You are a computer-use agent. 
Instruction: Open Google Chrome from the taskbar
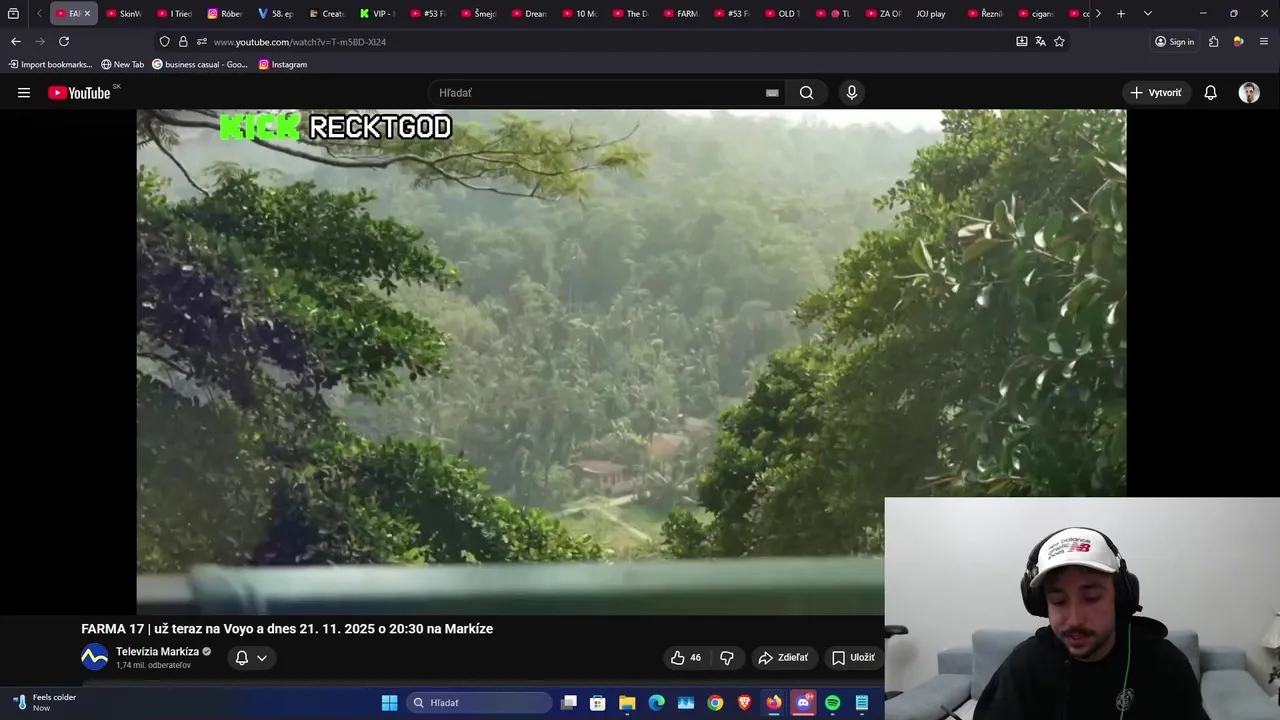[x=715, y=703]
